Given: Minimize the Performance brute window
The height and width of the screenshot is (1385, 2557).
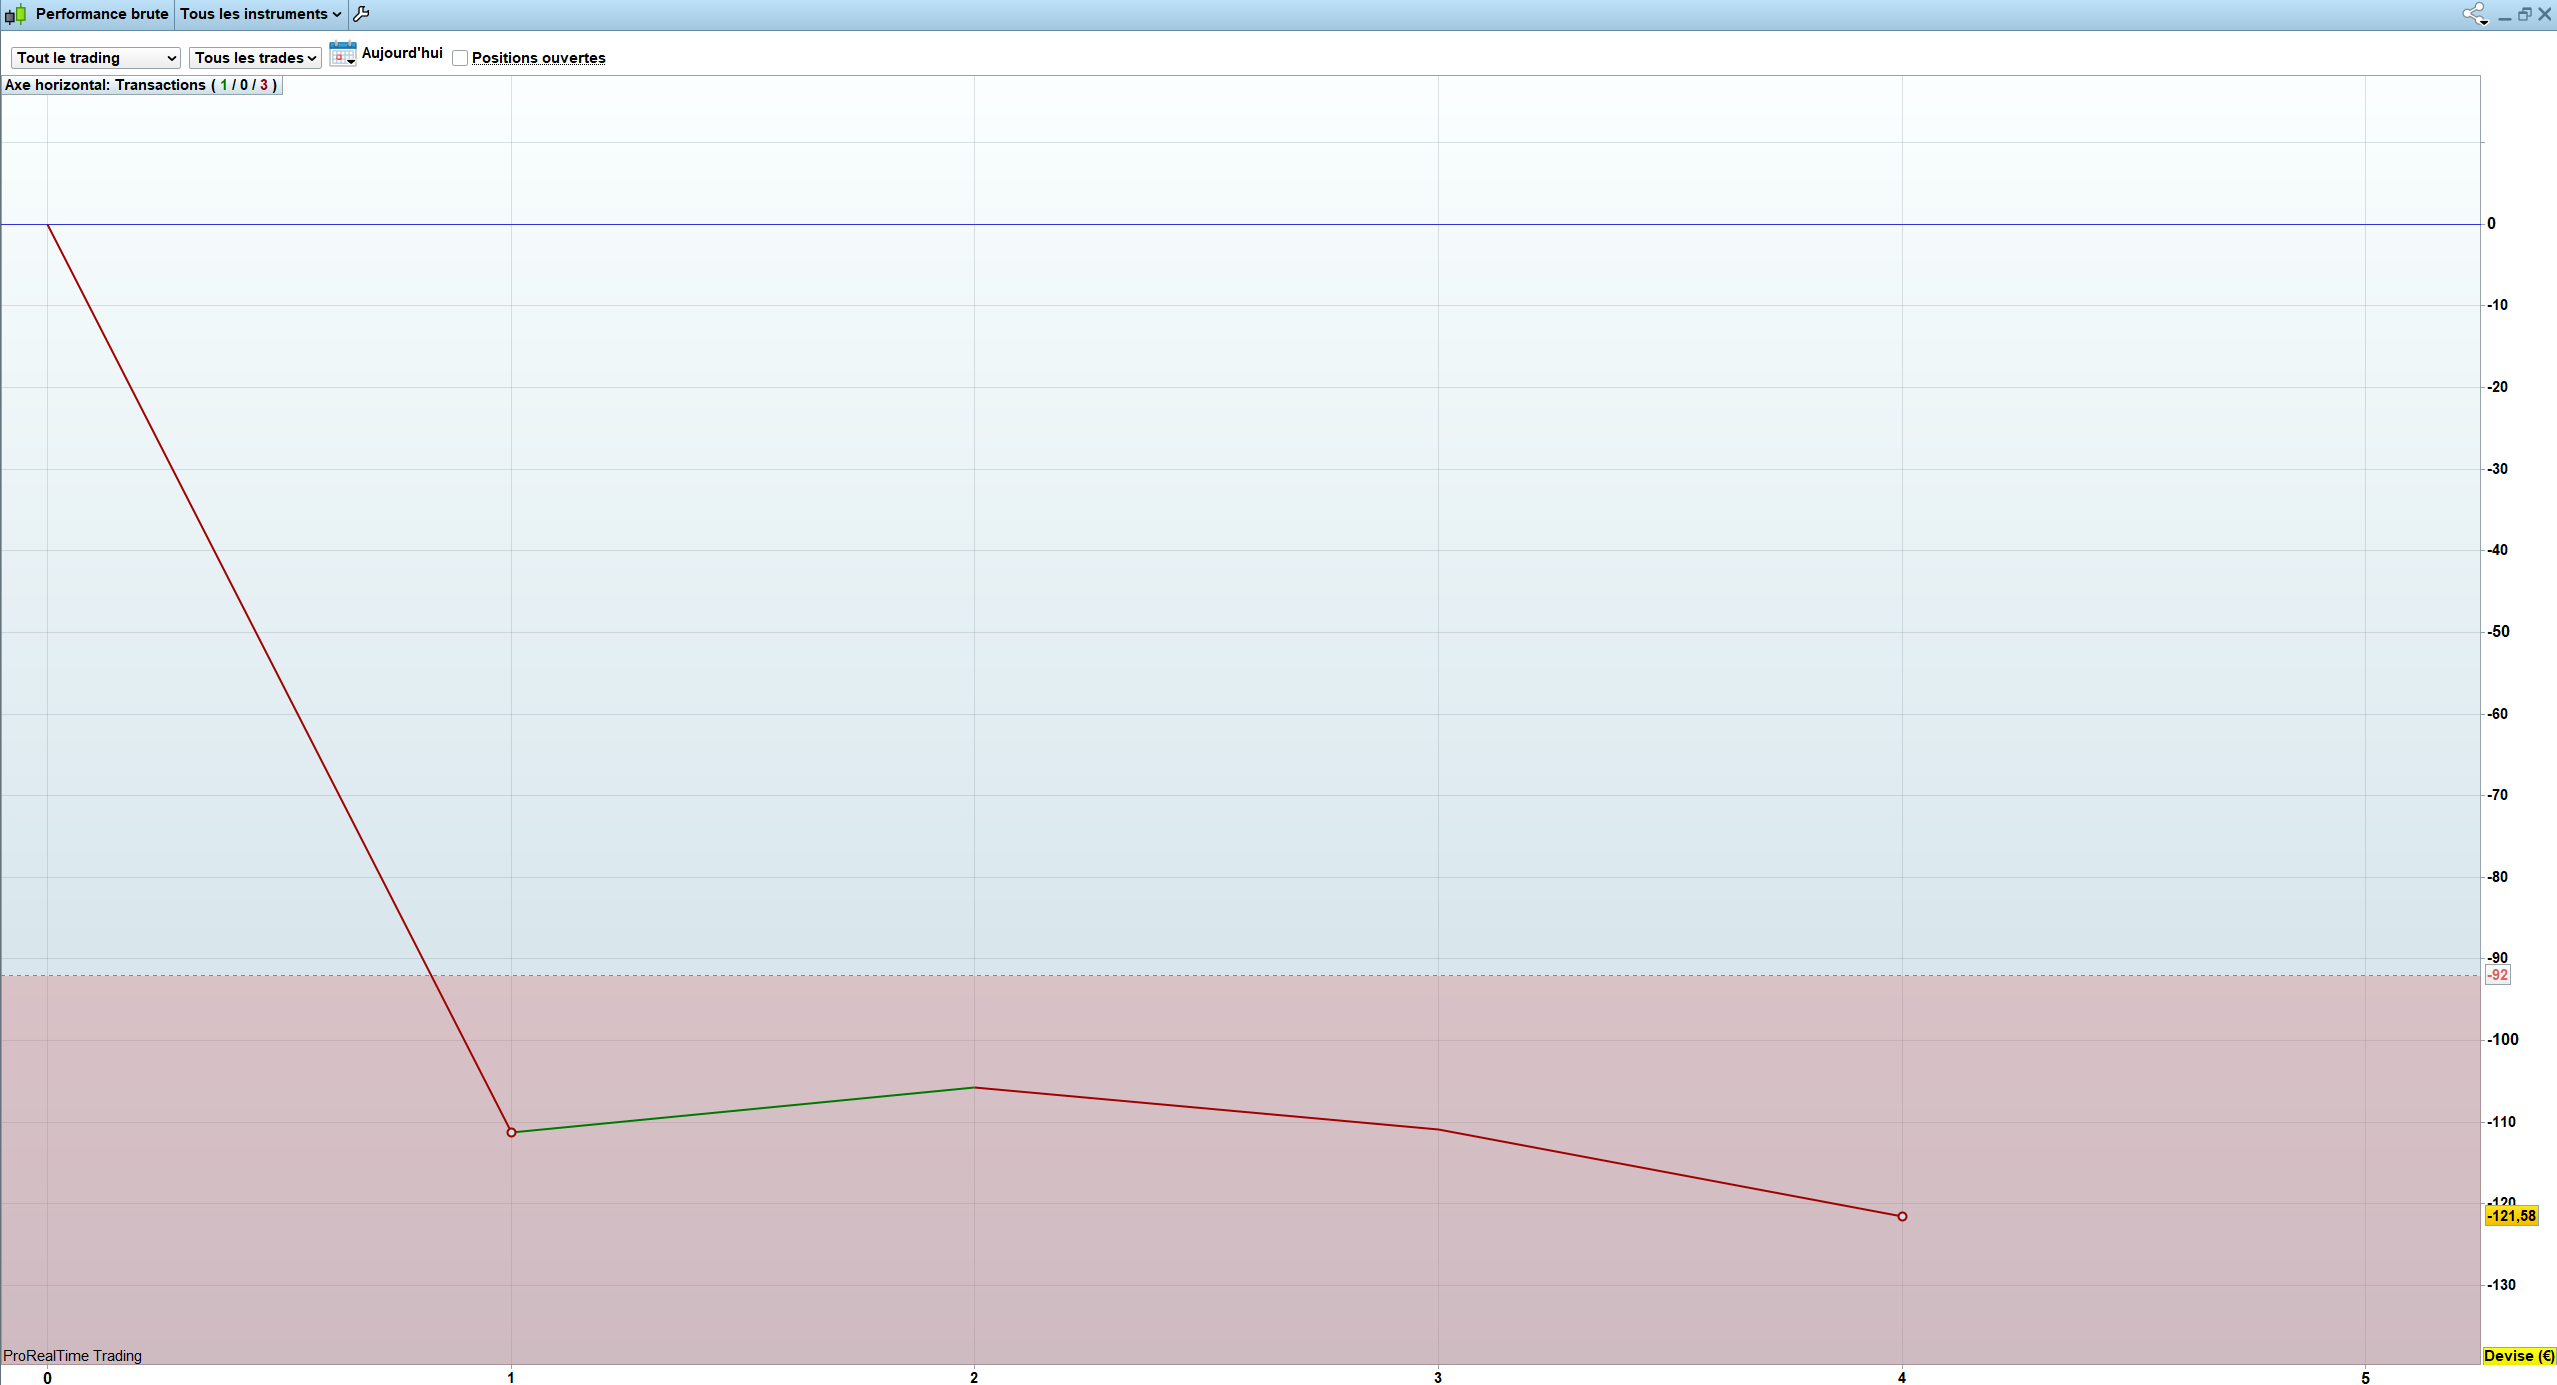Looking at the screenshot, I should pyautogui.click(x=2505, y=16).
